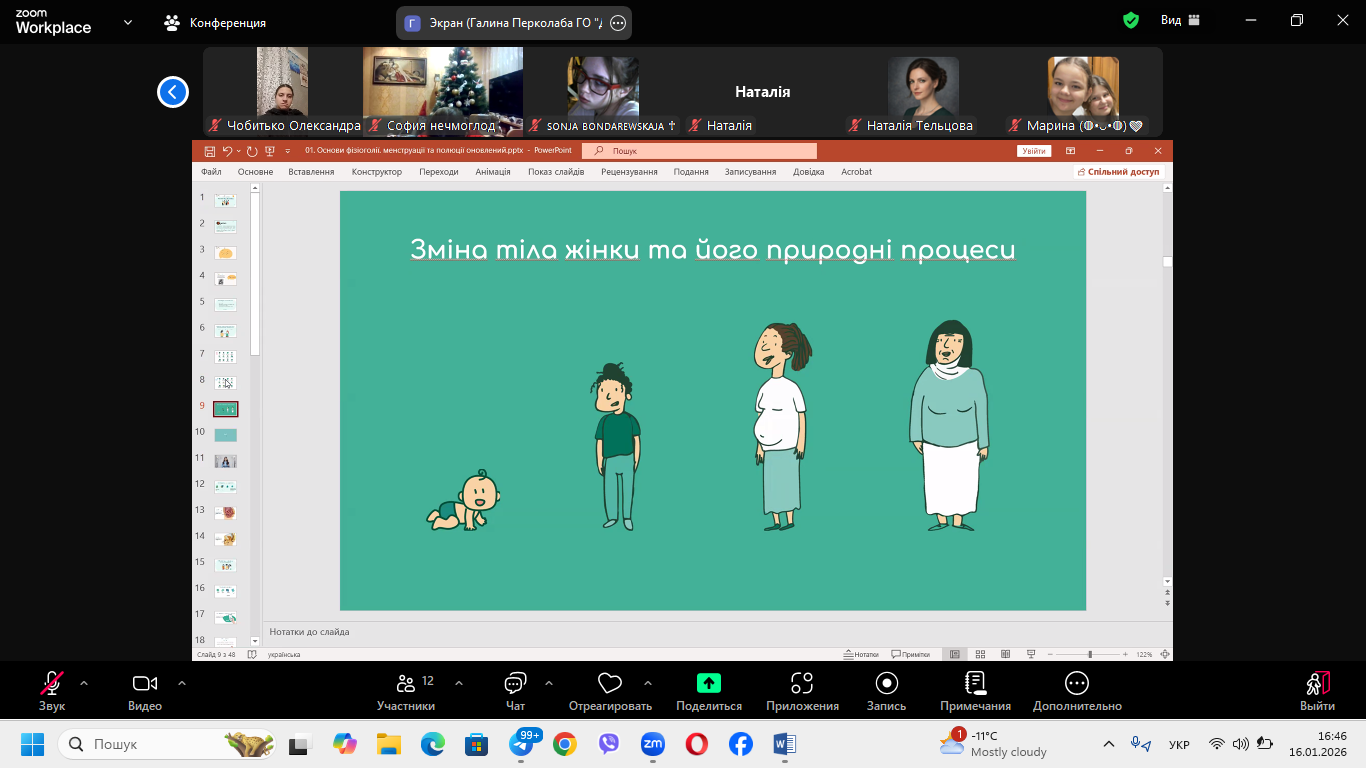1366x768 pixels.
Task: Open the Приложения apps icon
Action: pyautogui.click(x=802, y=684)
